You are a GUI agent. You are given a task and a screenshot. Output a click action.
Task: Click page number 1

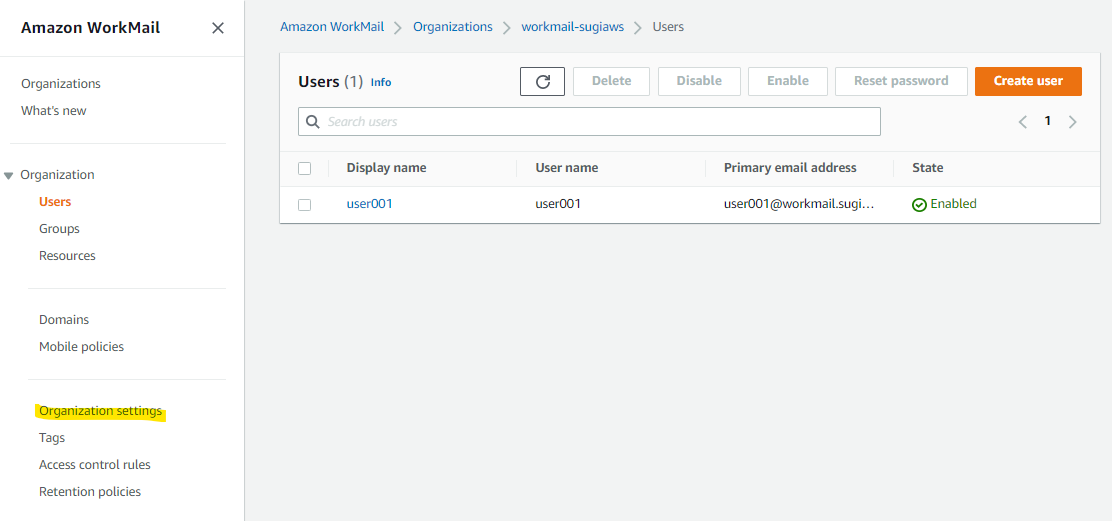[1047, 121]
